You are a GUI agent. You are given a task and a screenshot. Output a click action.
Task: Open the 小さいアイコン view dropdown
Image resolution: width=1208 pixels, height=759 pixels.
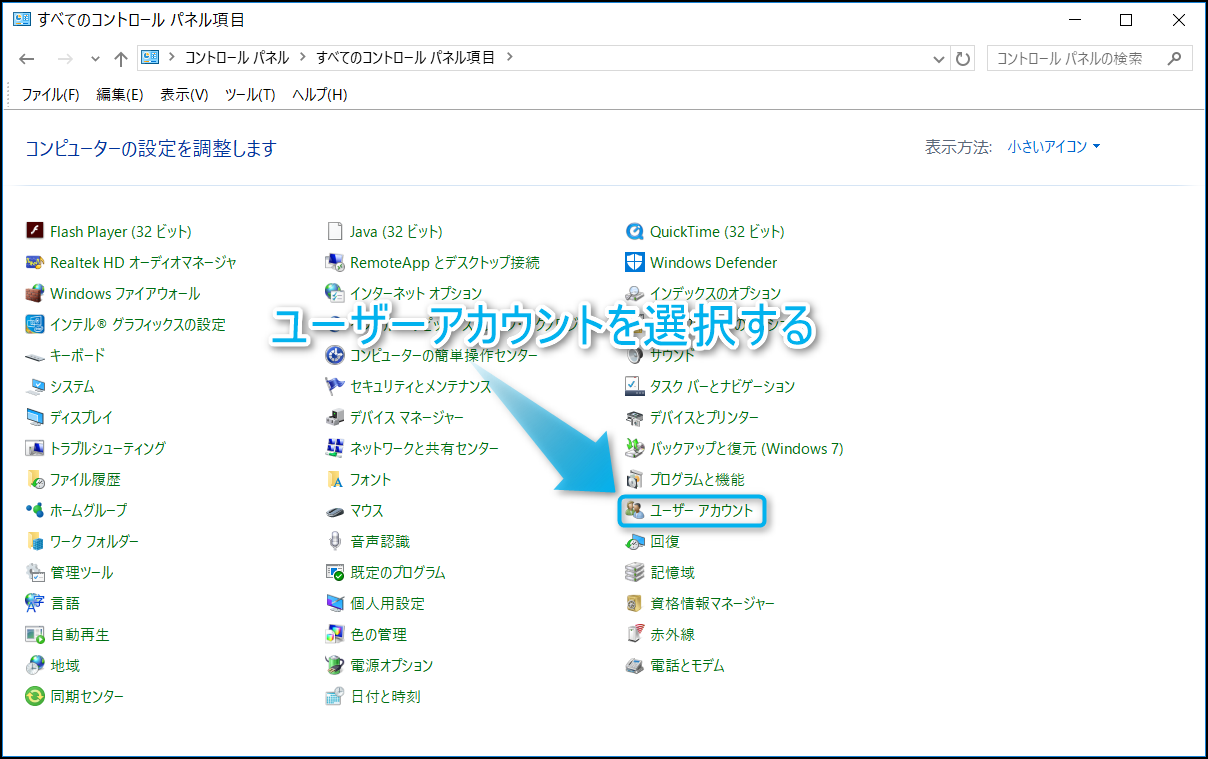1054,147
